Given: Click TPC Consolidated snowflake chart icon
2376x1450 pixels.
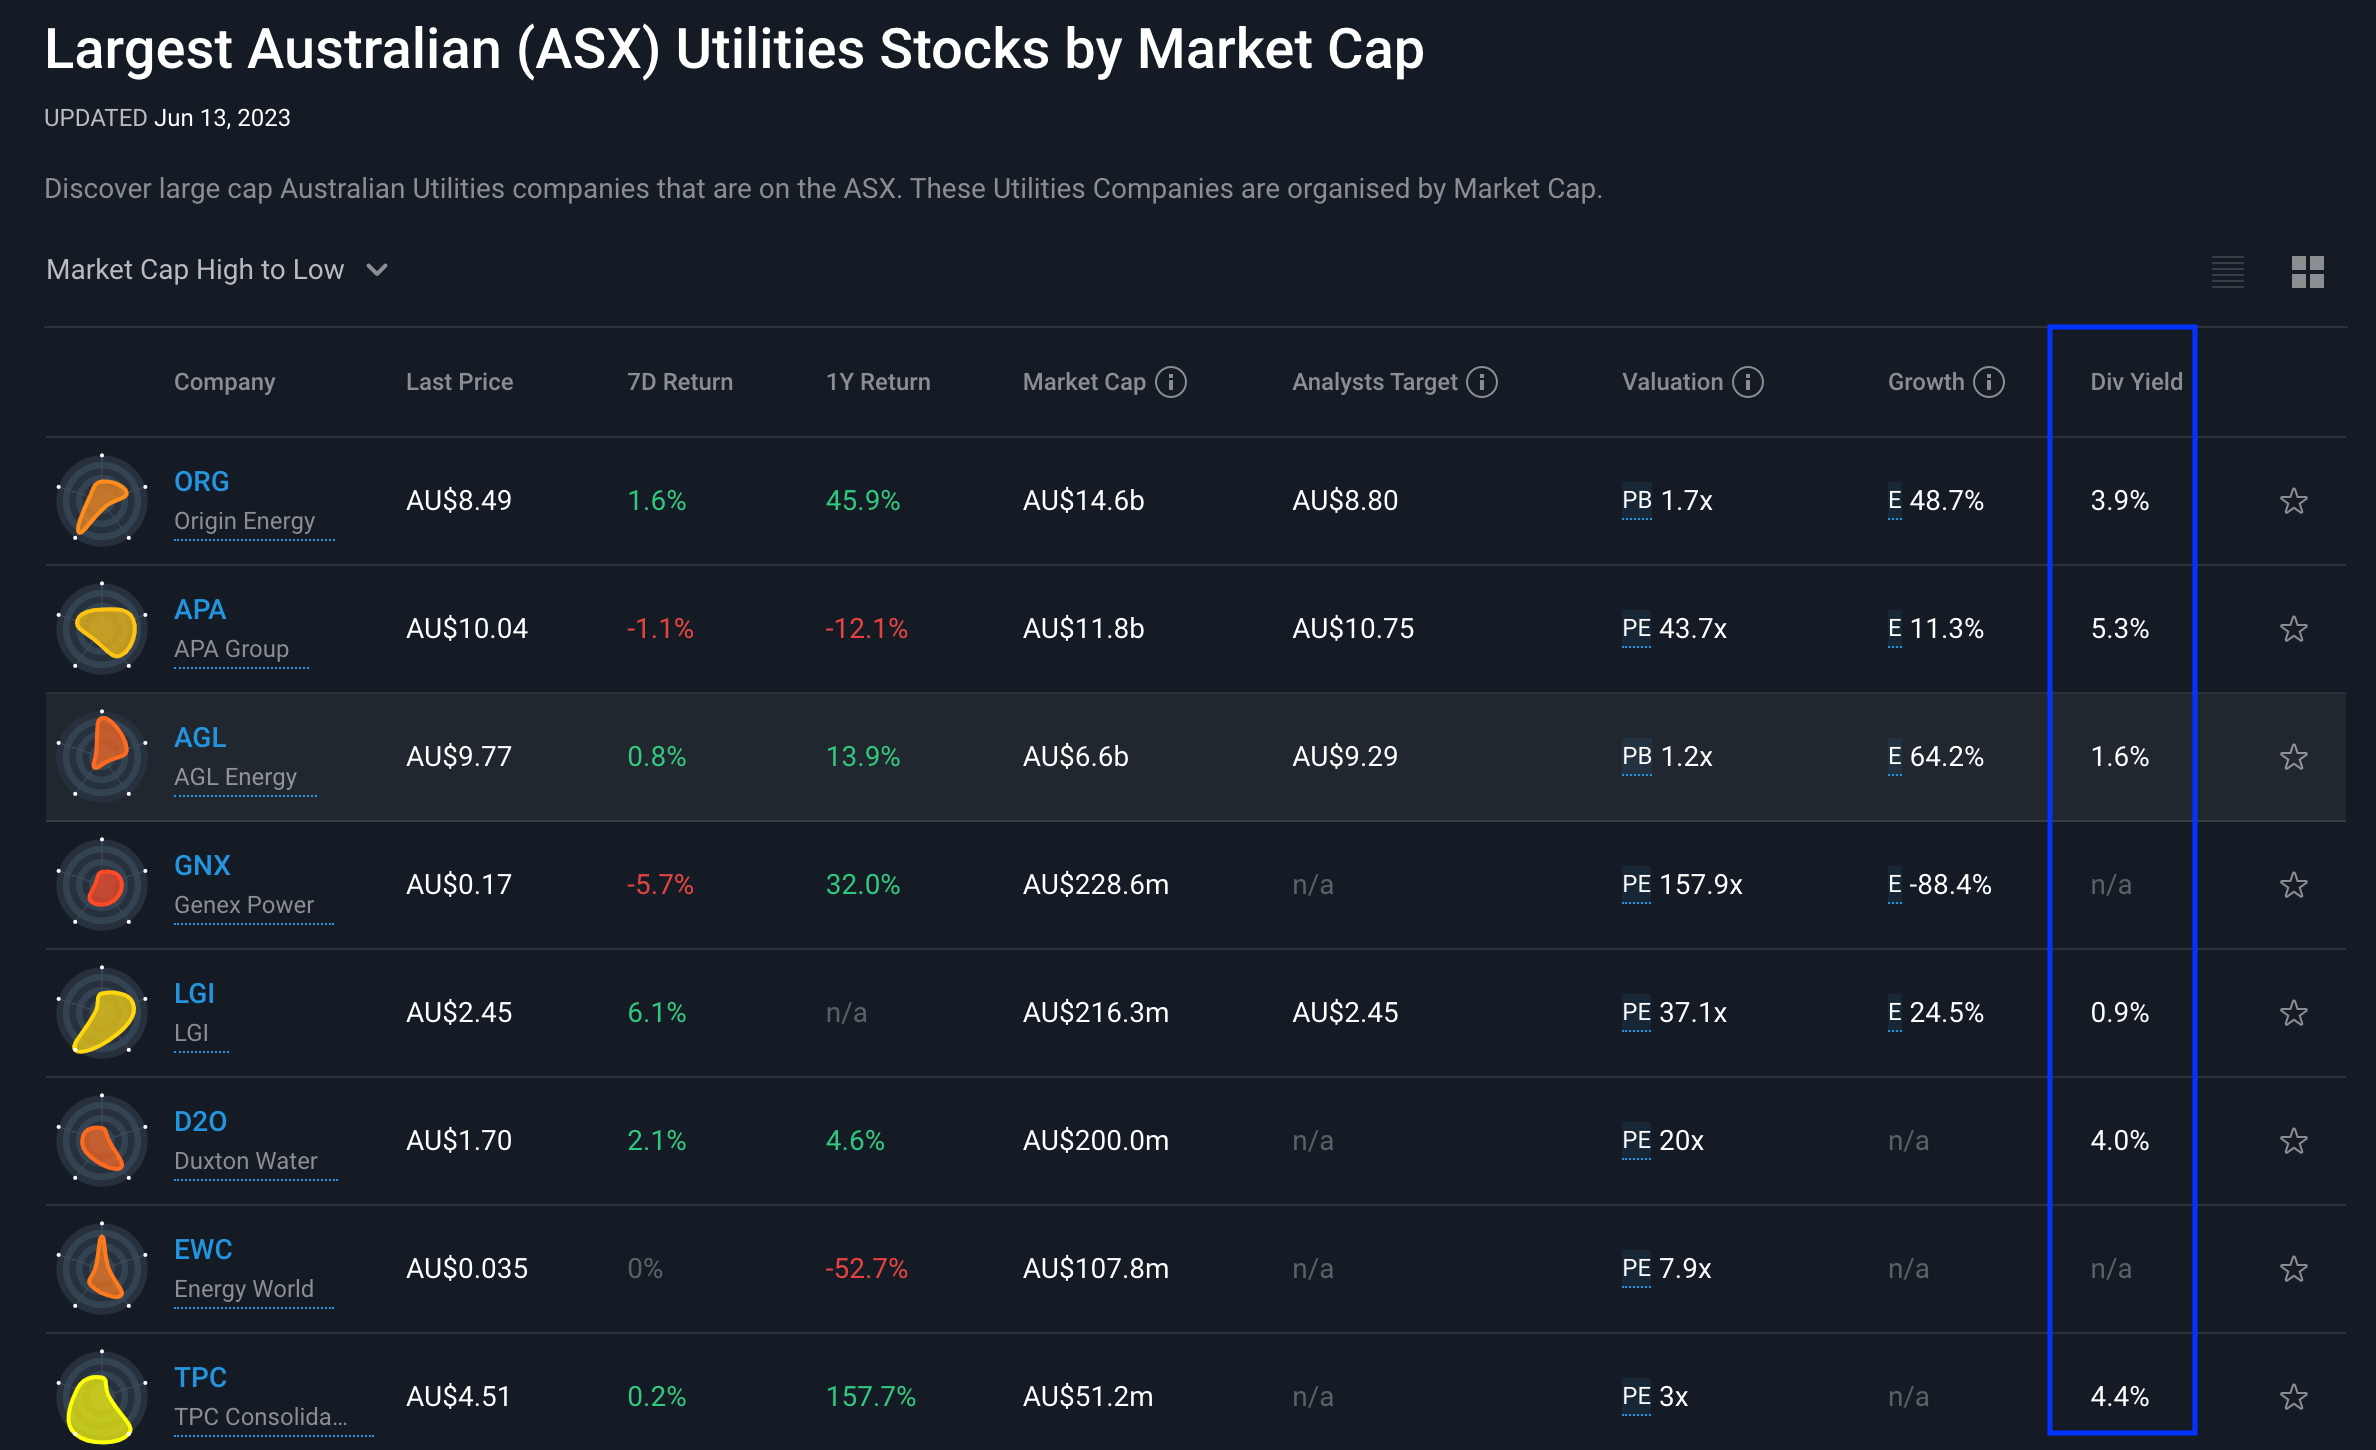Looking at the screenshot, I should coord(102,1396).
